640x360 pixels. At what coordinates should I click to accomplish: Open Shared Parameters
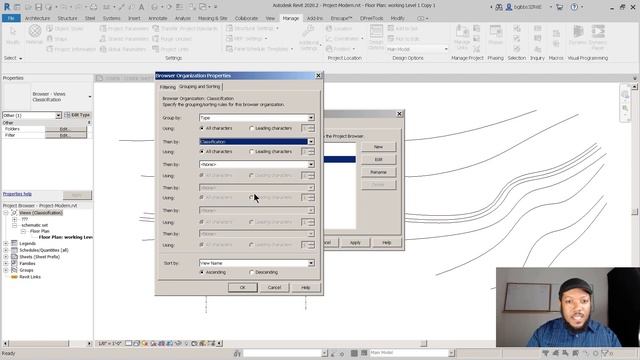(124, 39)
